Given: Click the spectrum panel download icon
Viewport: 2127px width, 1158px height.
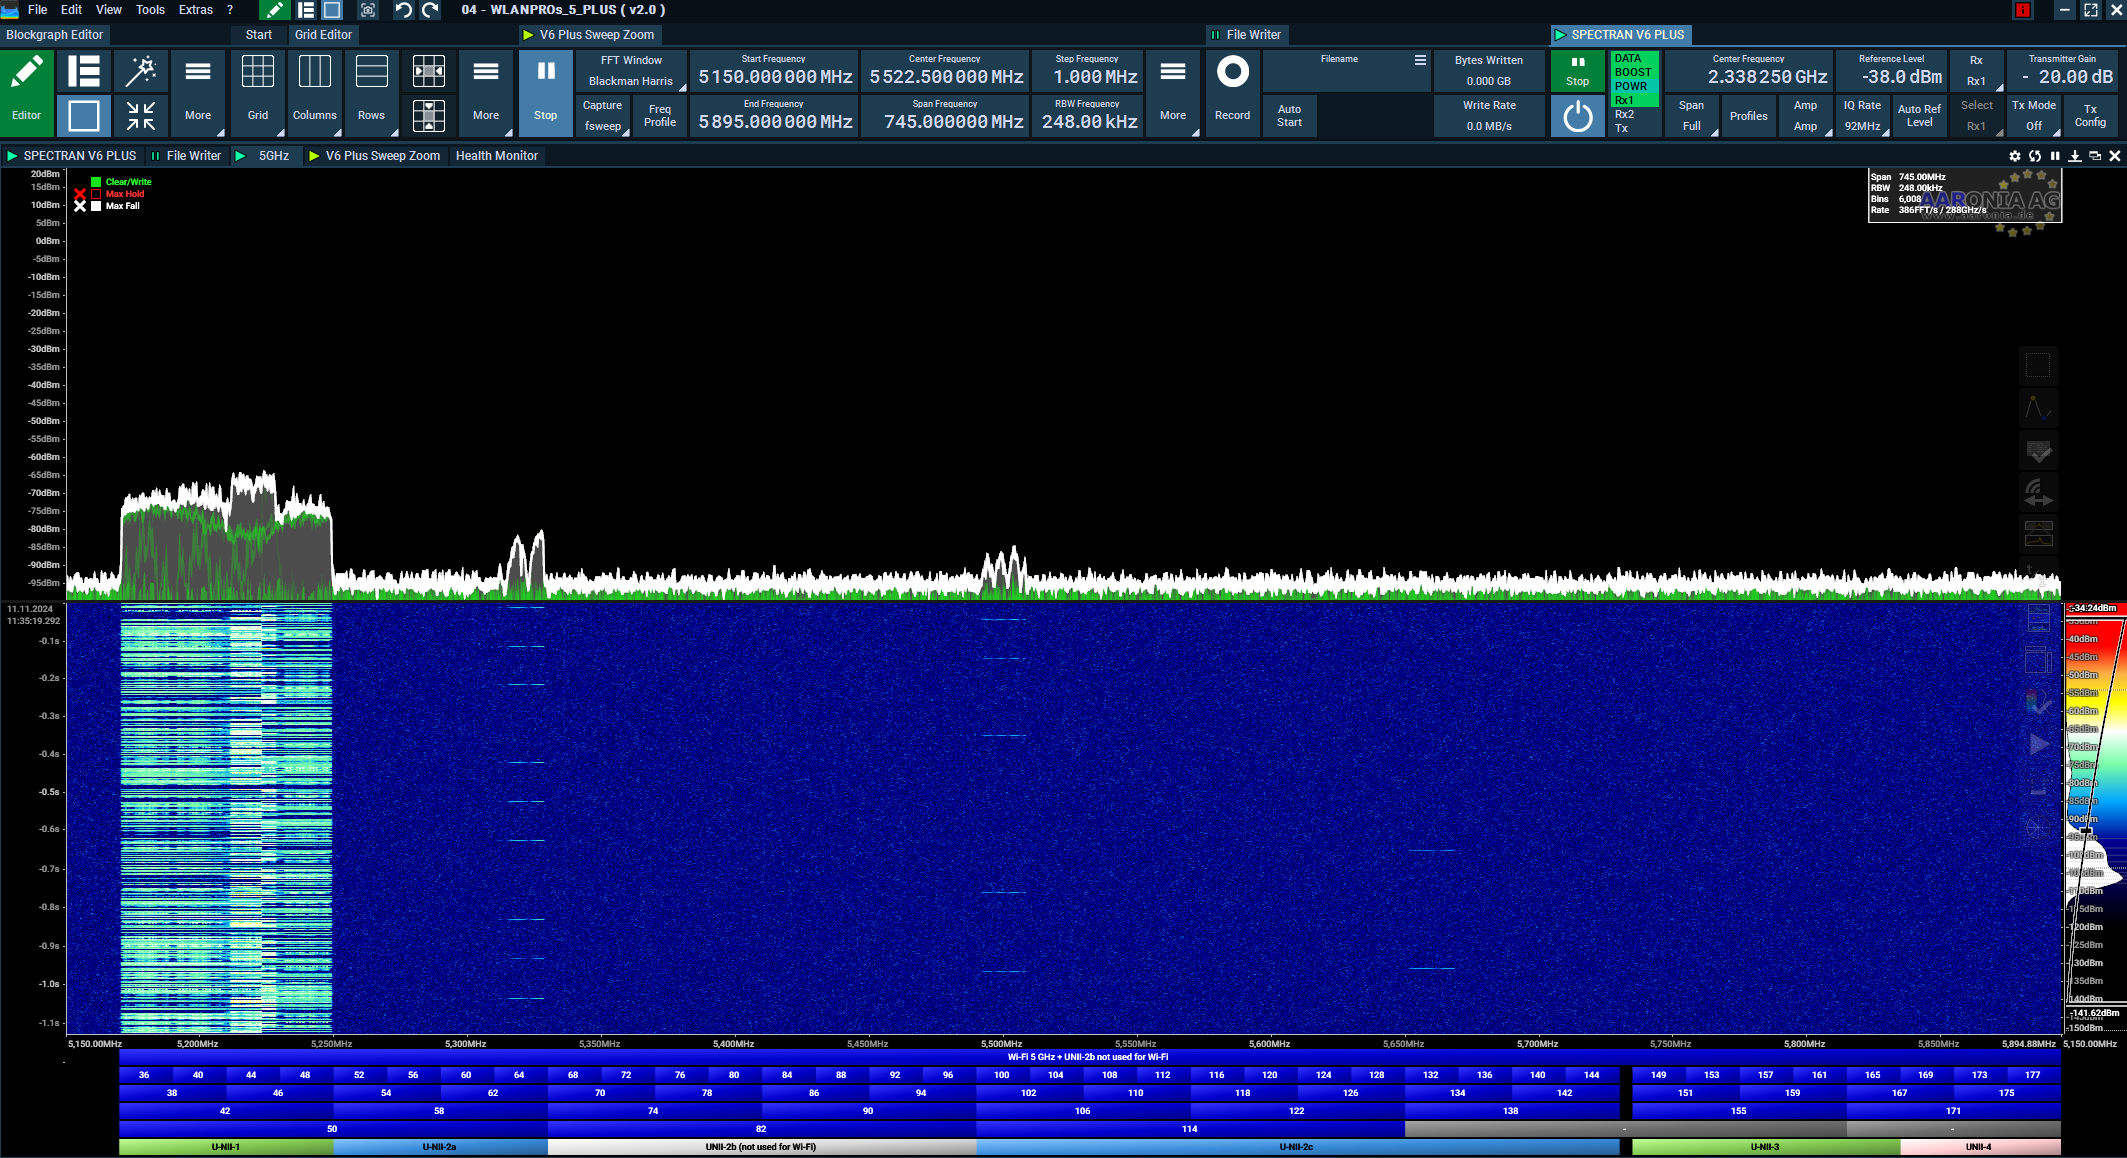Looking at the screenshot, I should coord(2075,156).
